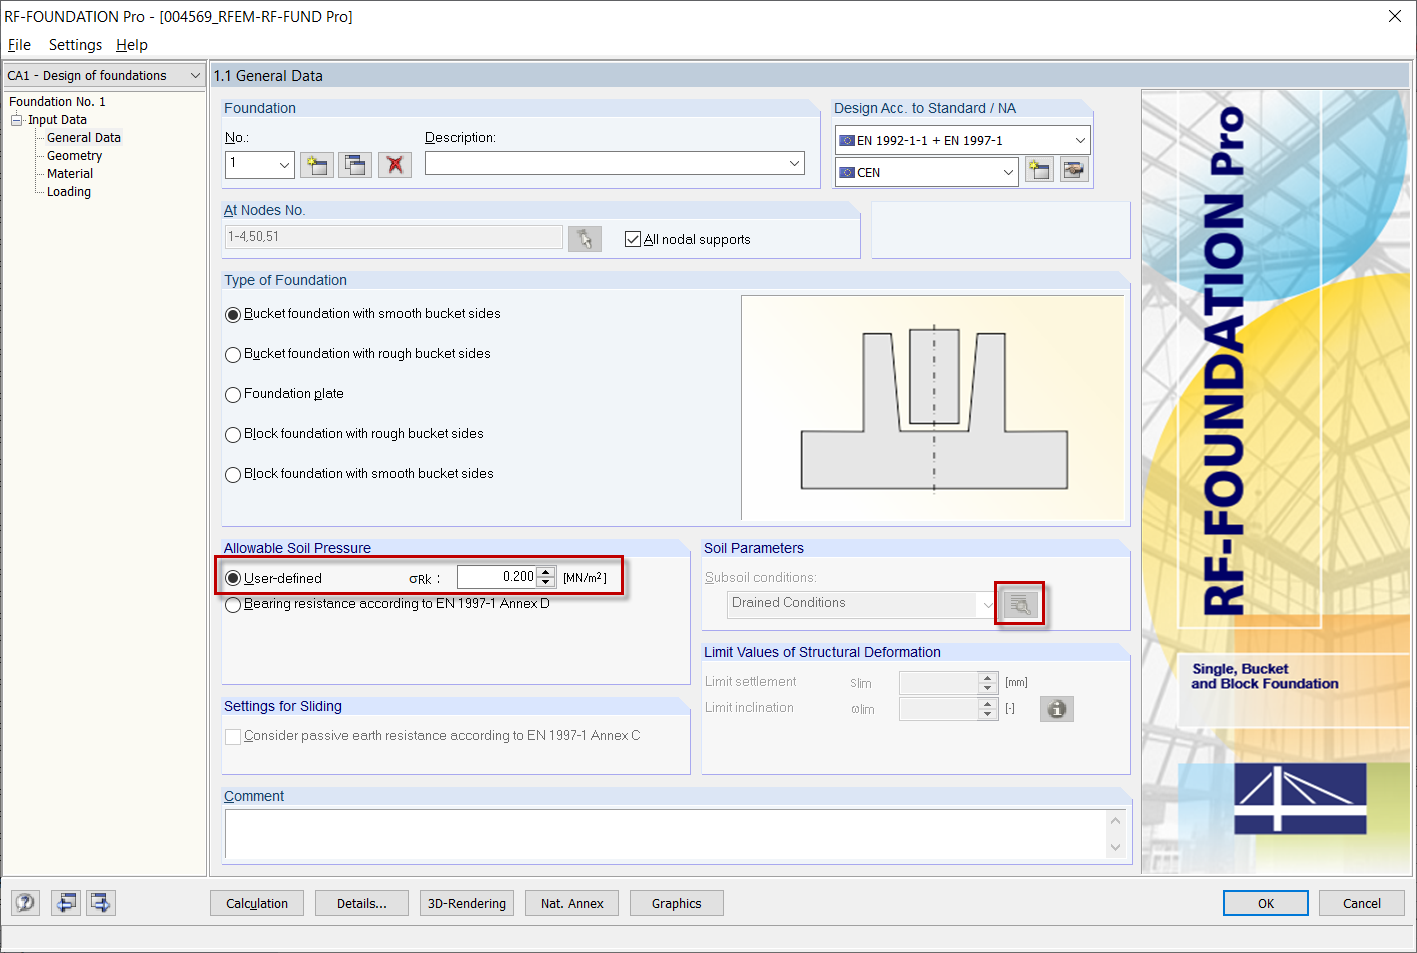Close the RF-FOUNDATION Pro window
This screenshot has width=1417, height=953.
click(x=1395, y=16)
